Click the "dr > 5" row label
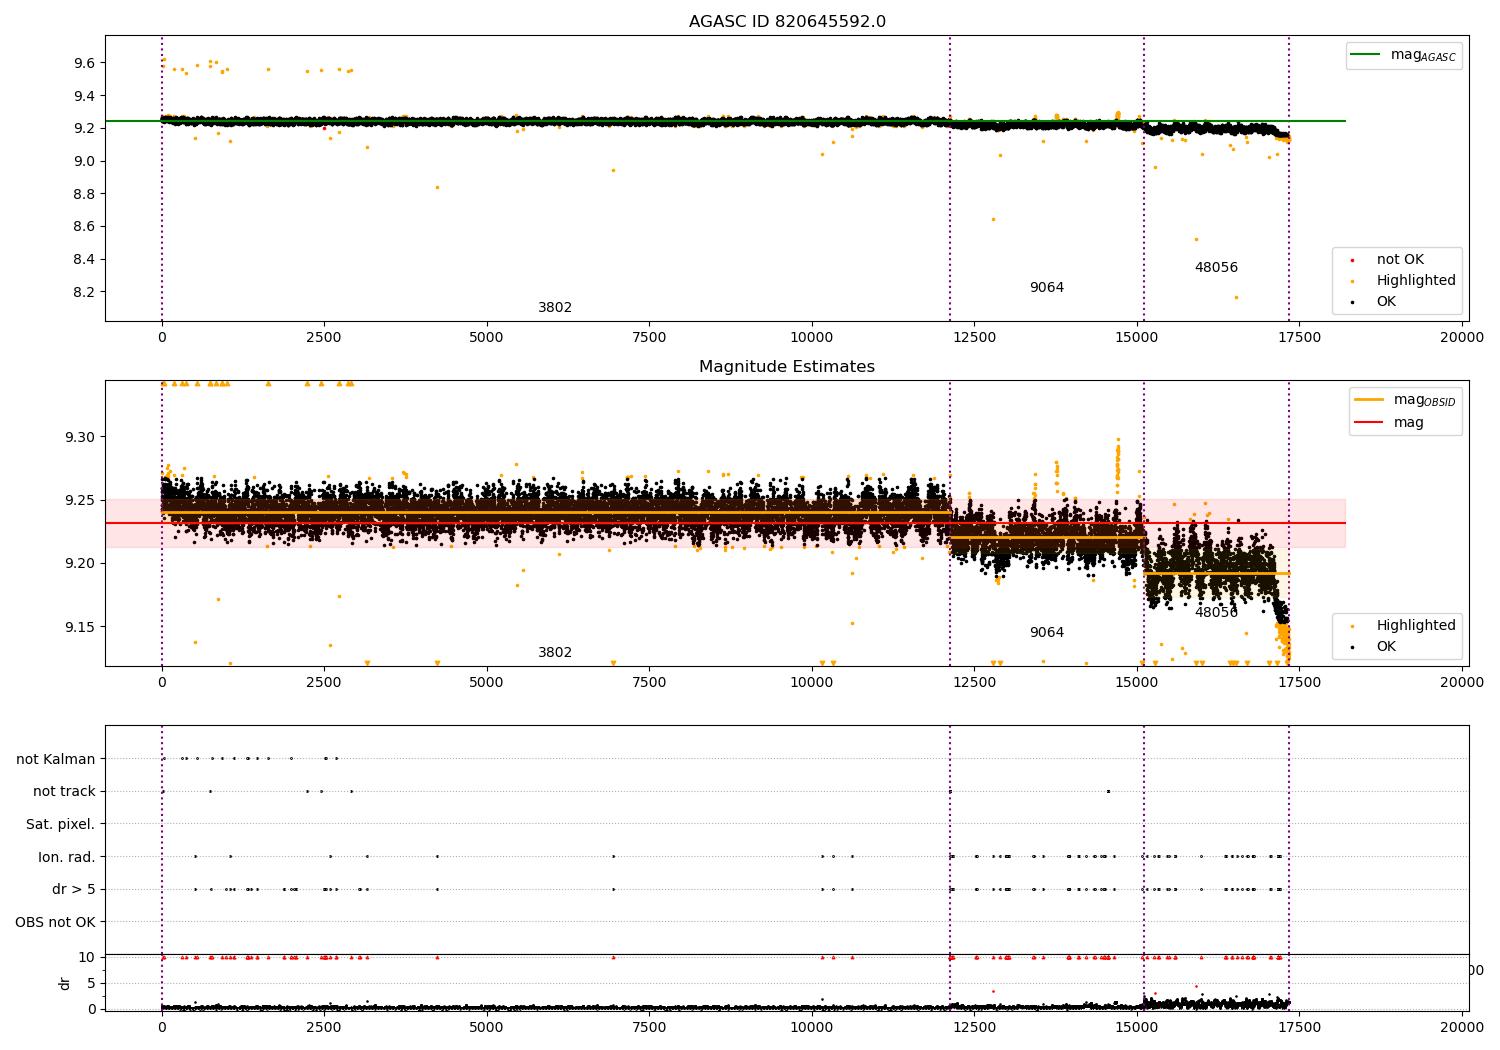The width and height of the screenshot is (1500, 1050). (74, 890)
